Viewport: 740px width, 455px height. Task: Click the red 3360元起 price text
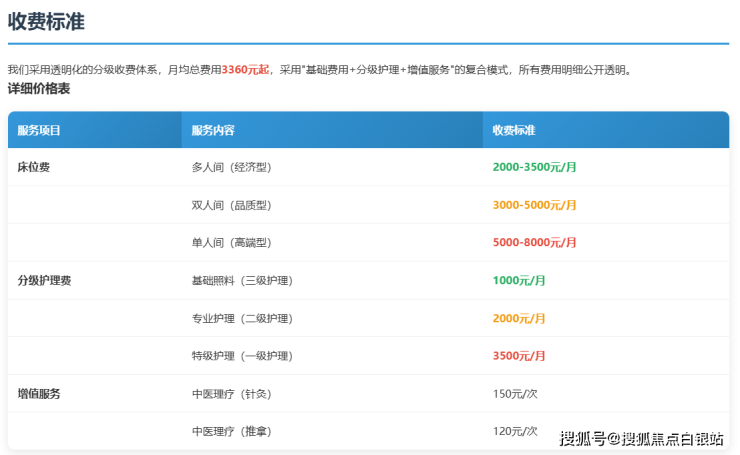click(x=245, y=70)
